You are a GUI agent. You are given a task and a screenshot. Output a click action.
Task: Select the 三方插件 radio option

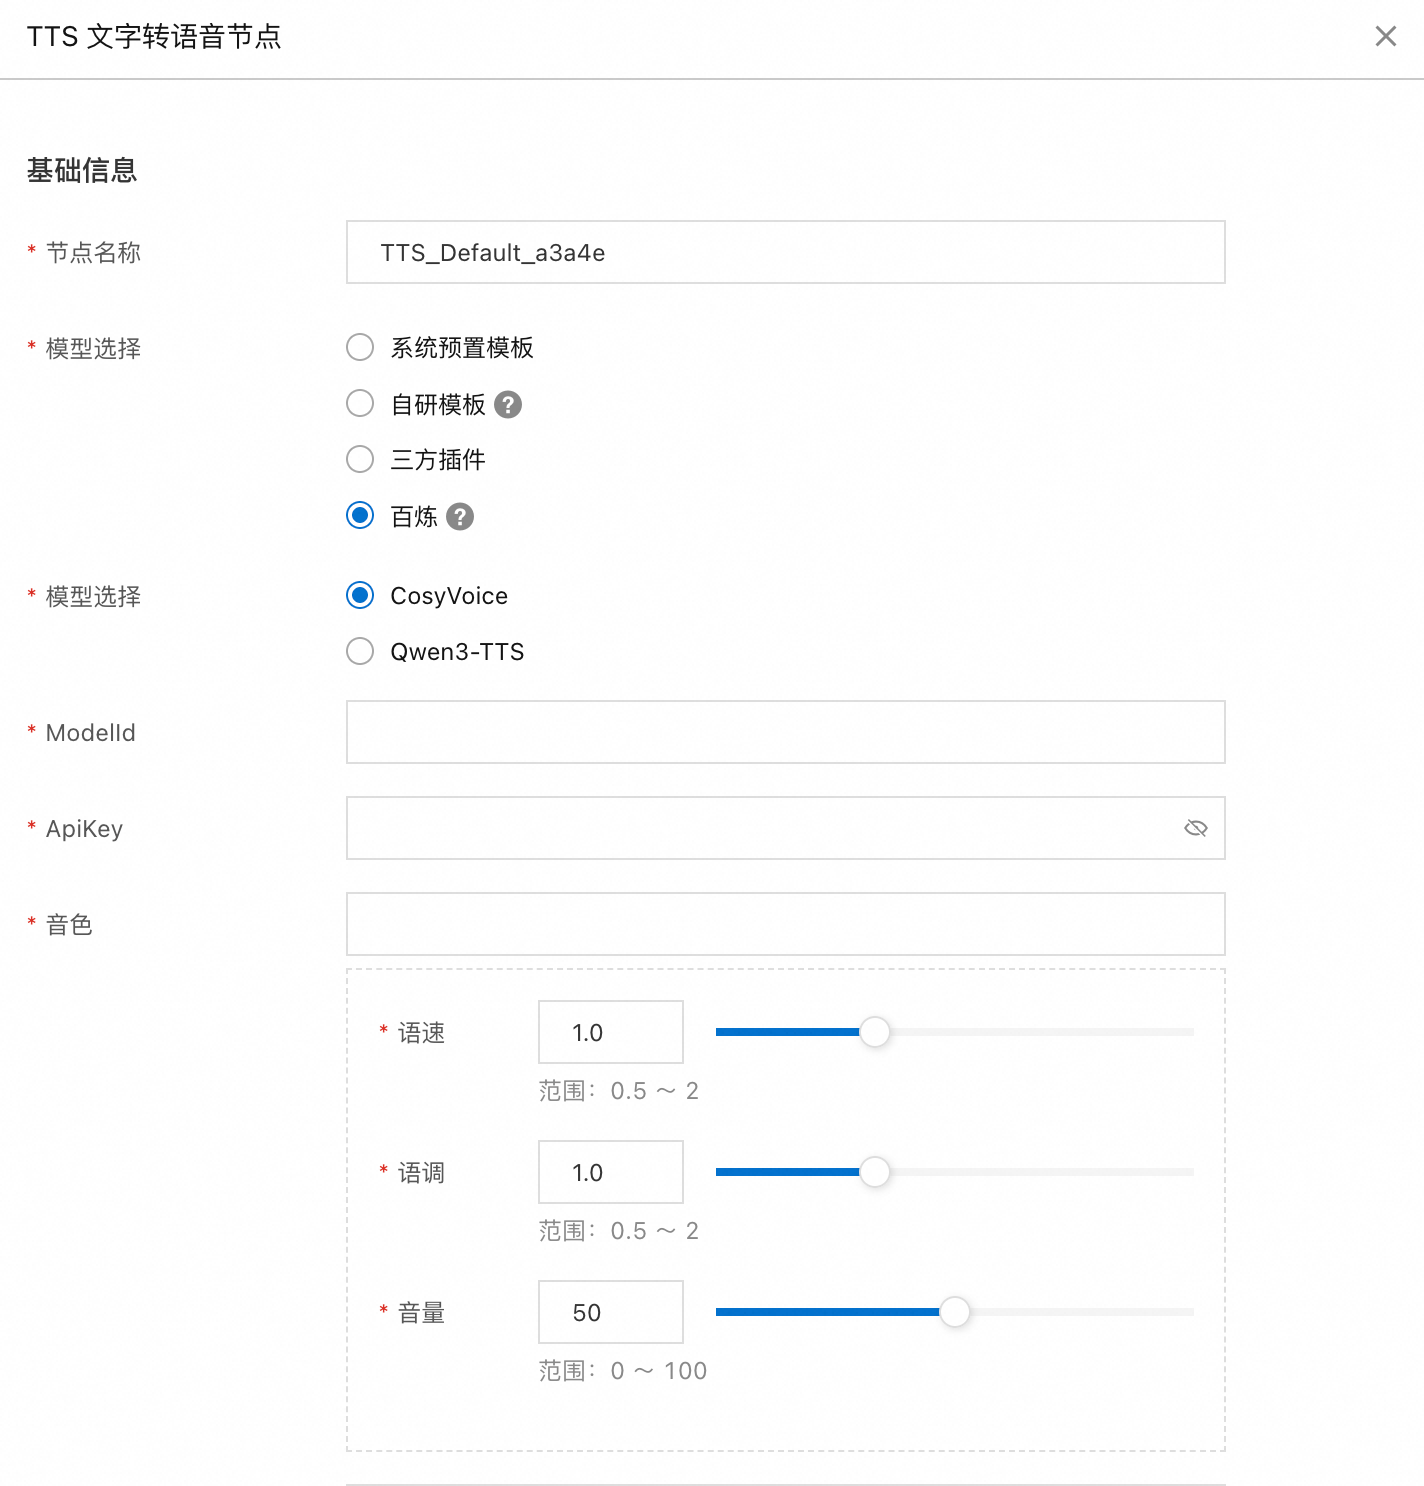pyautogui.click(x=360, y=459)
